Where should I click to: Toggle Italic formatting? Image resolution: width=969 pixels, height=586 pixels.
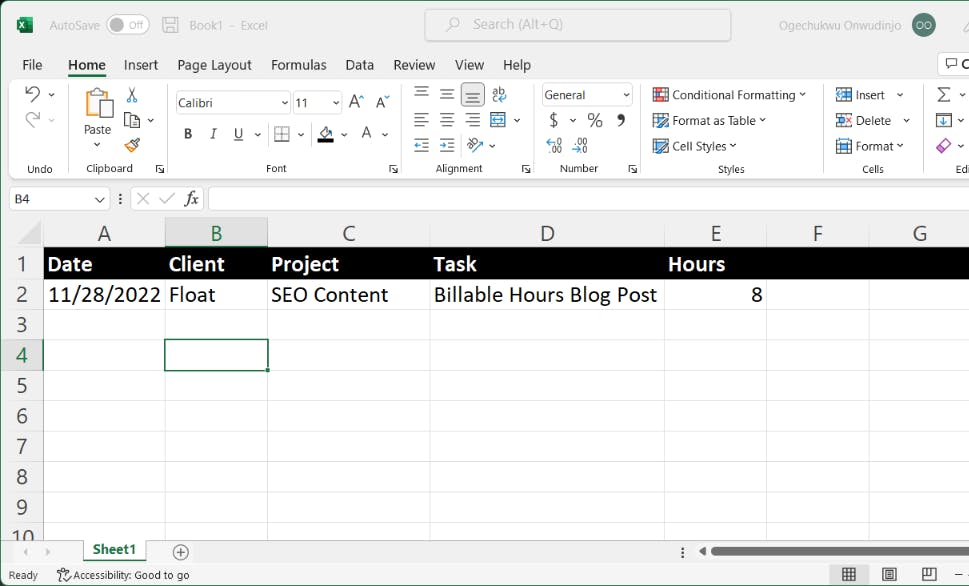(x=213, y=134)
